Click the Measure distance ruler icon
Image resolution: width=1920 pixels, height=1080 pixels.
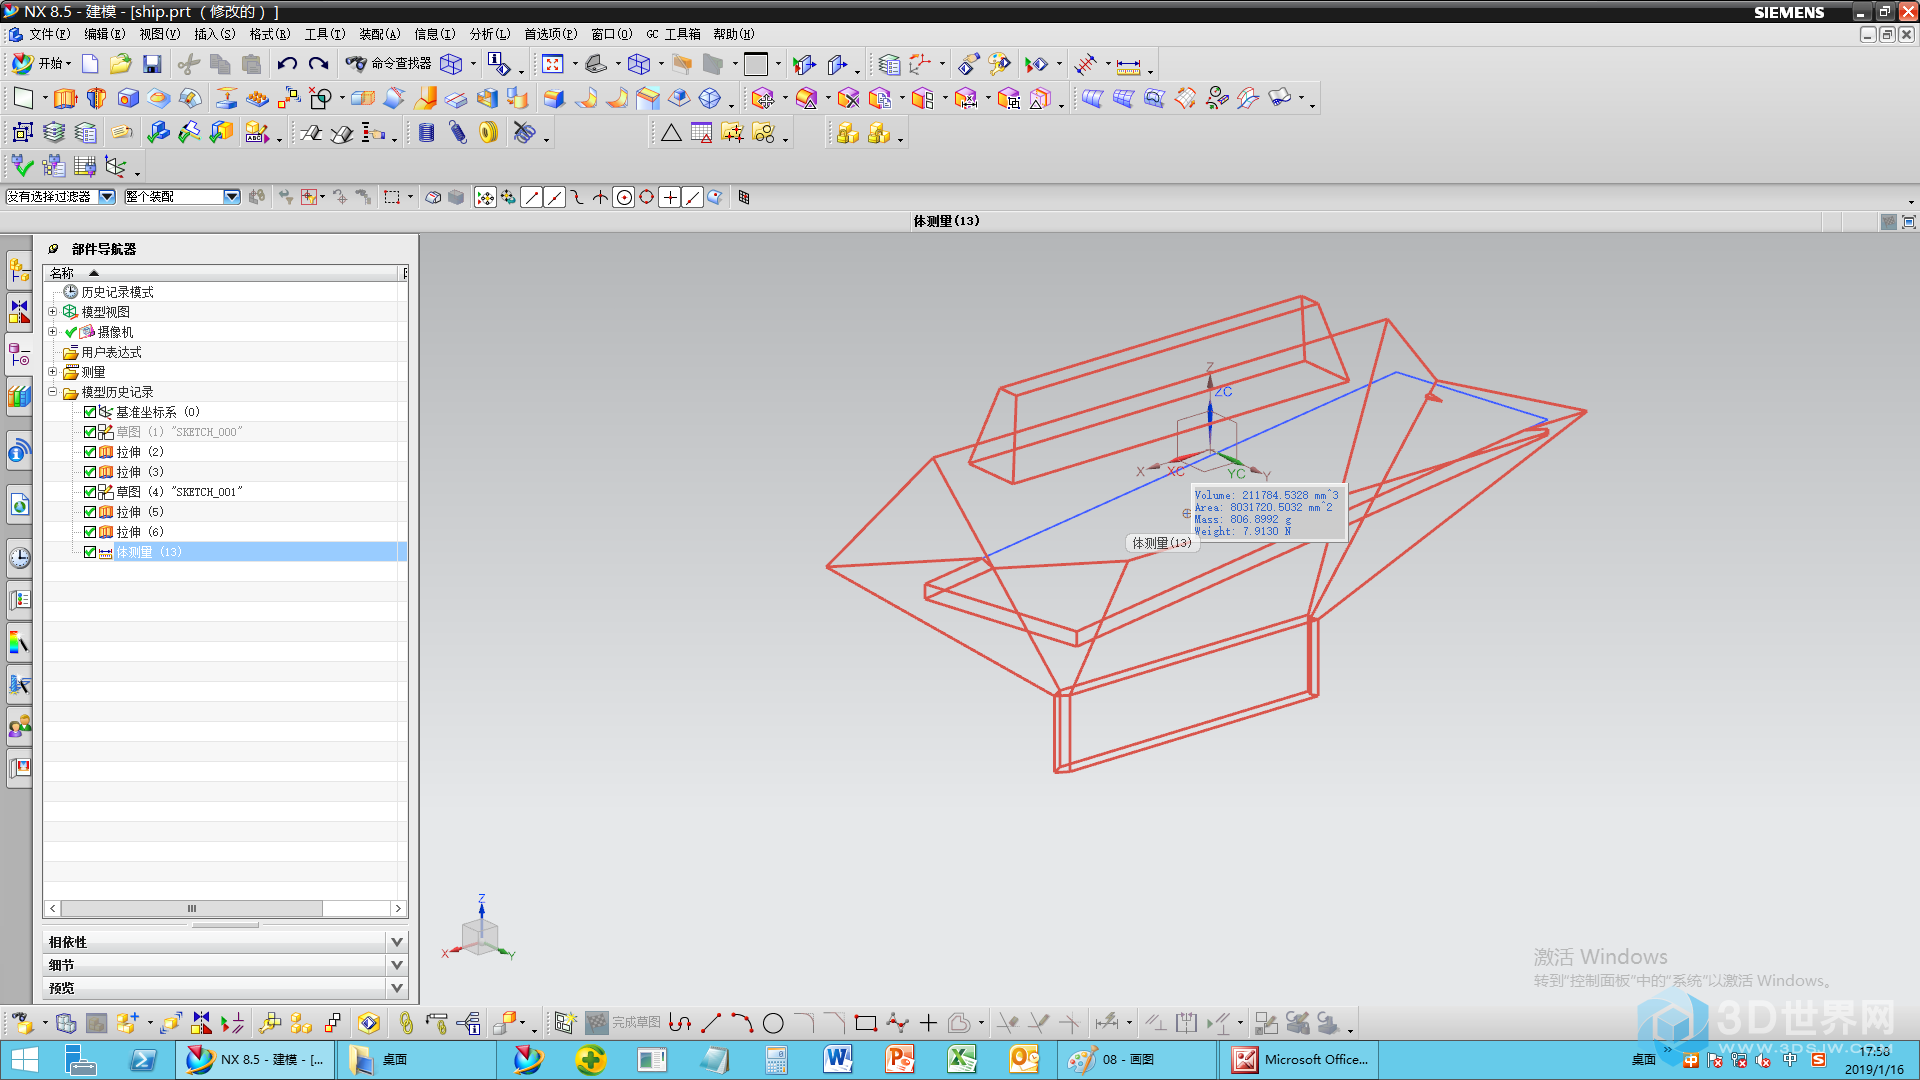click(1128, 66)
